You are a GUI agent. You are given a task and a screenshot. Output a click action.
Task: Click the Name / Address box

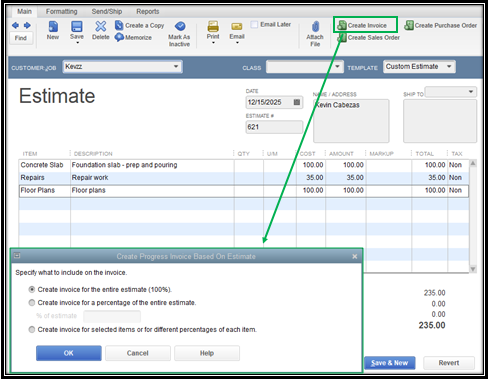pyautogui.click(x=351, y=121)
